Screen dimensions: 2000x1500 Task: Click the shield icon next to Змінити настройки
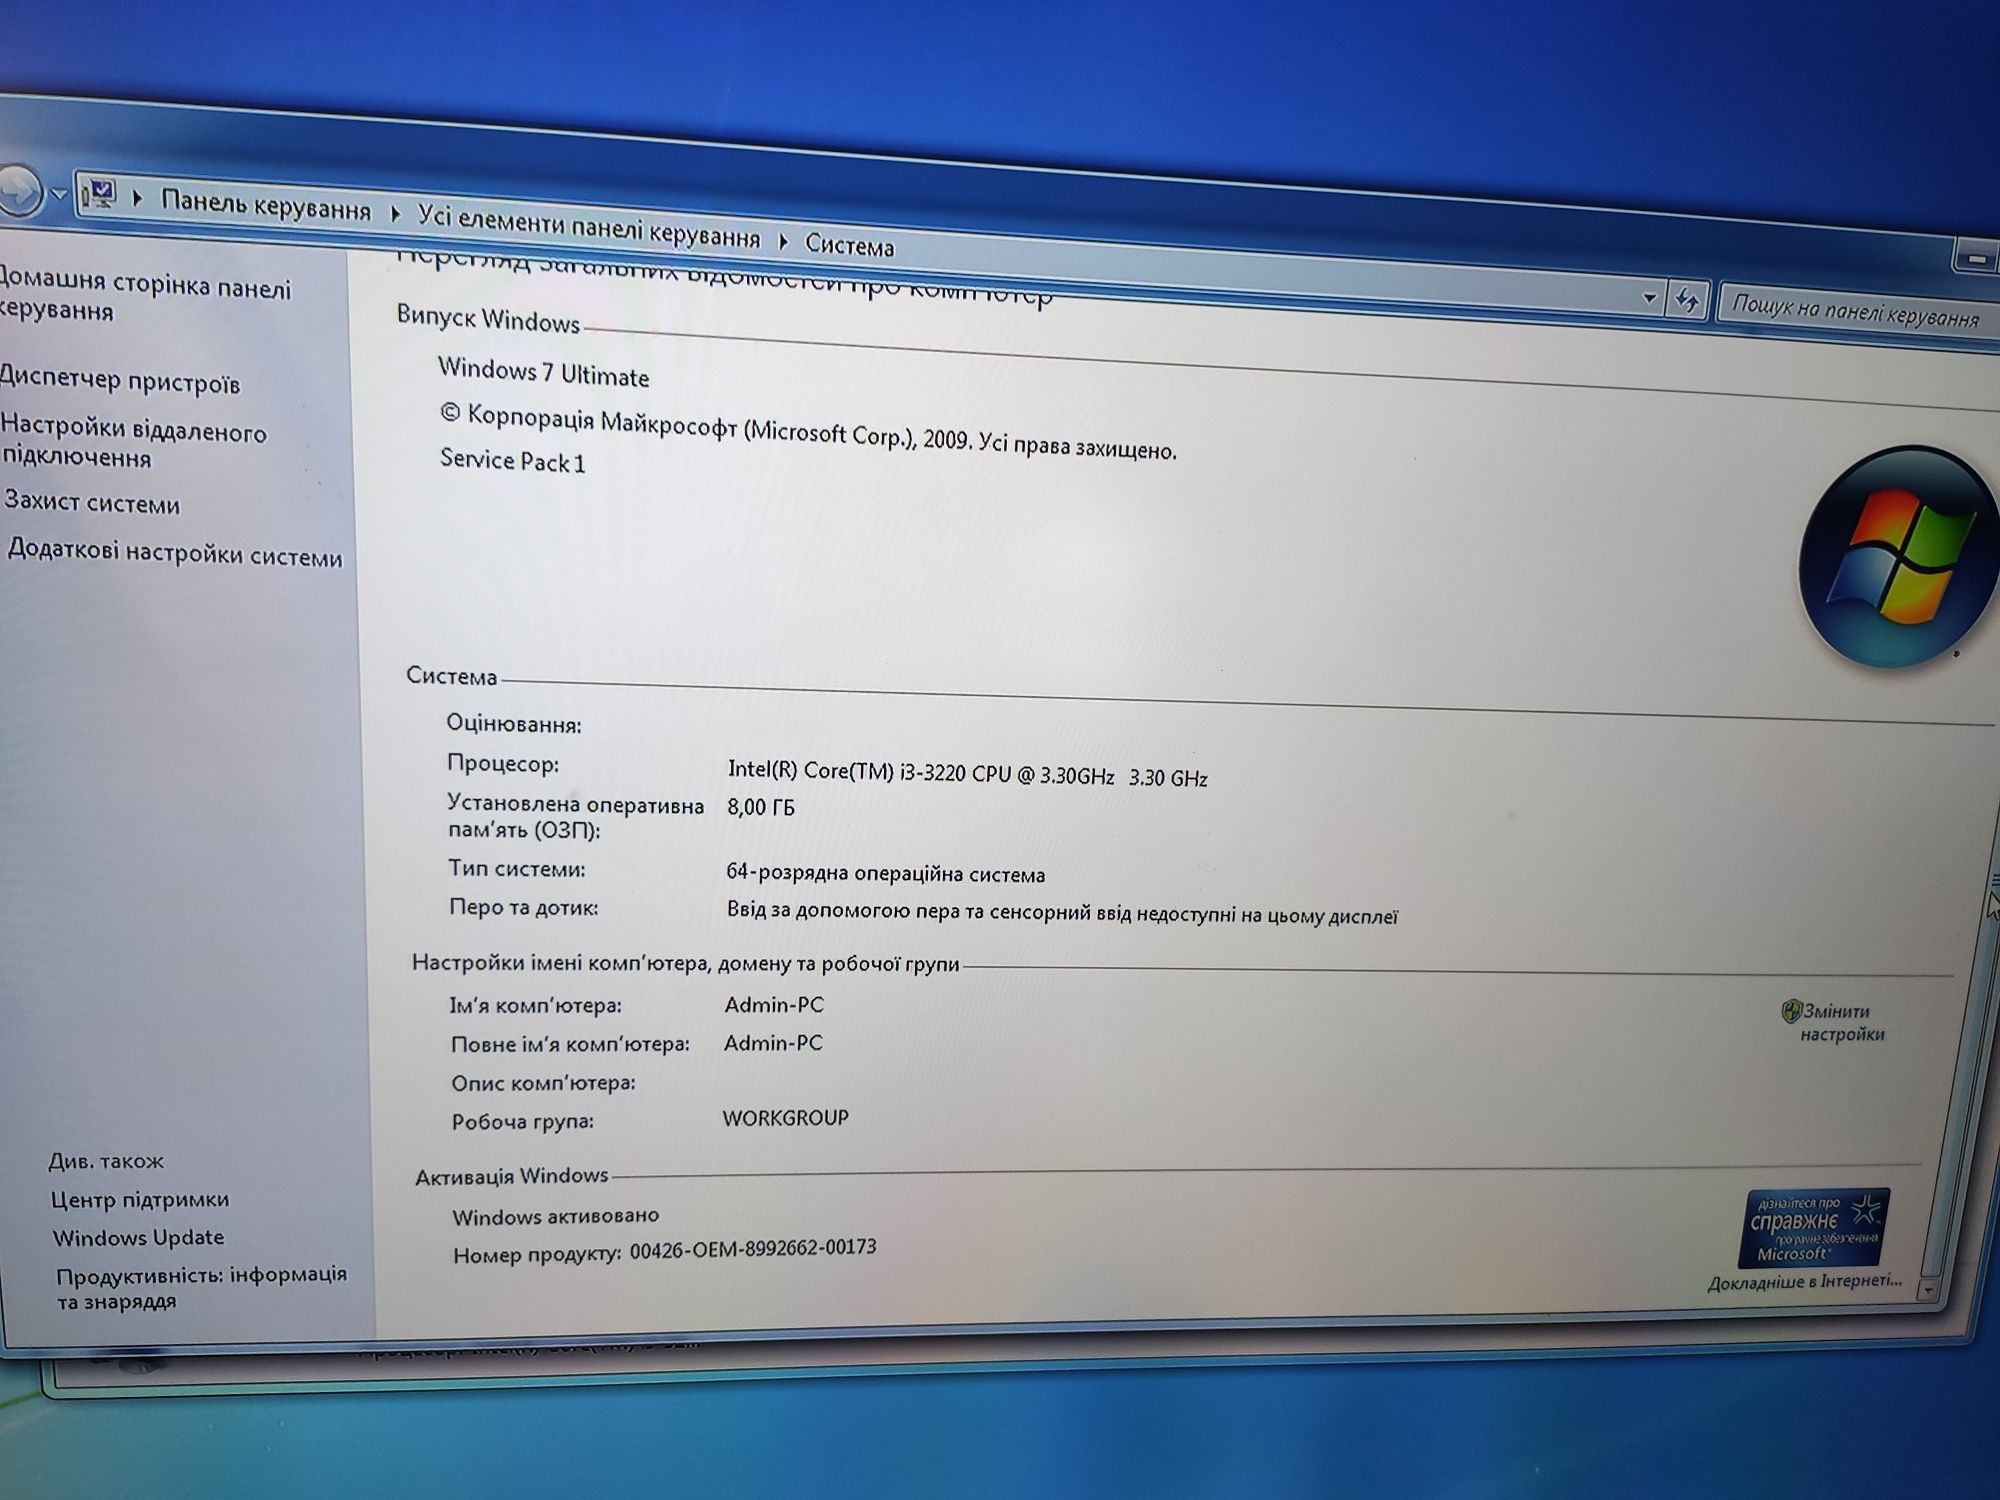[1791, 1011]
